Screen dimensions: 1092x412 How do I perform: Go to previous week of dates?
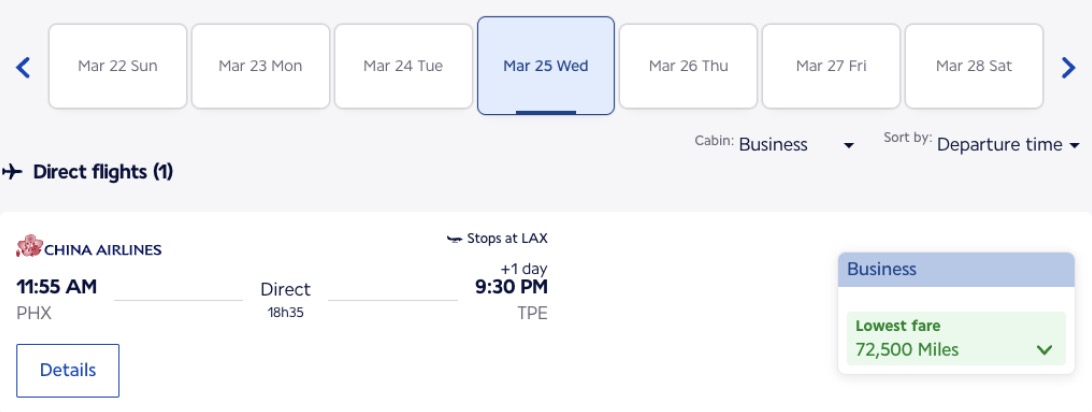[x=24, y=68]
